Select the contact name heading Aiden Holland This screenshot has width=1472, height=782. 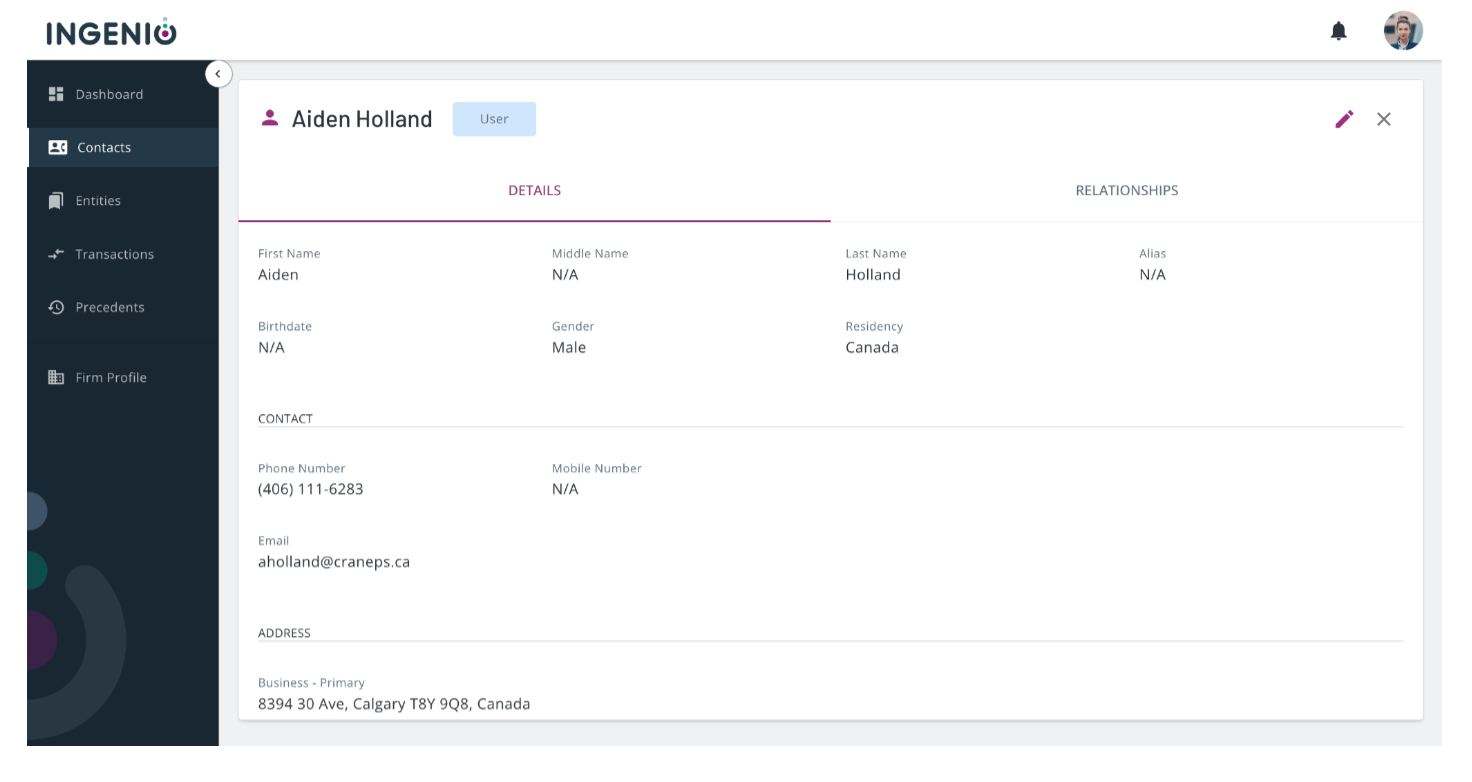point(362,119)
